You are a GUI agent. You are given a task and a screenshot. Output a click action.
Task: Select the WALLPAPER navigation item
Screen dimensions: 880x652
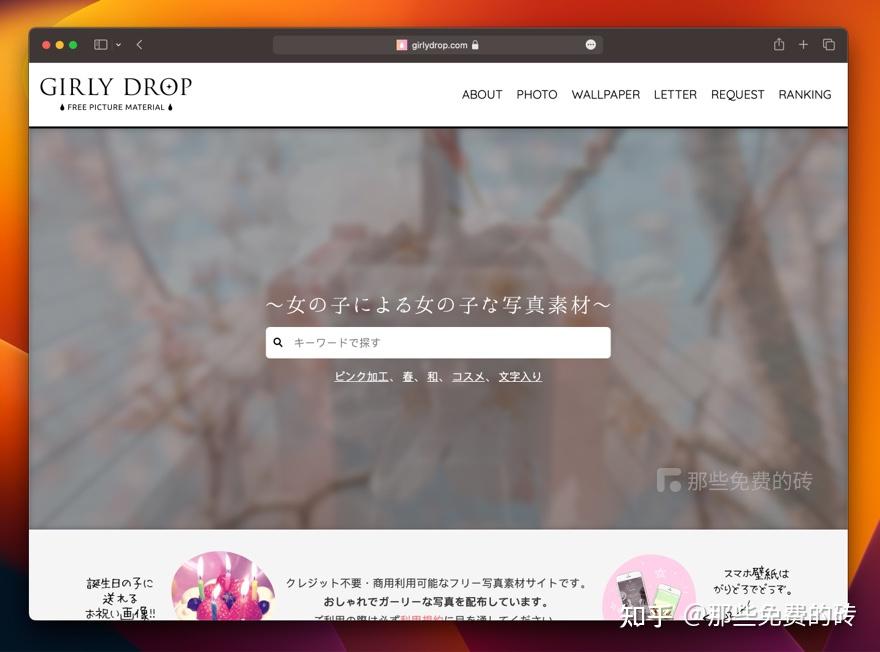[605, 94]
